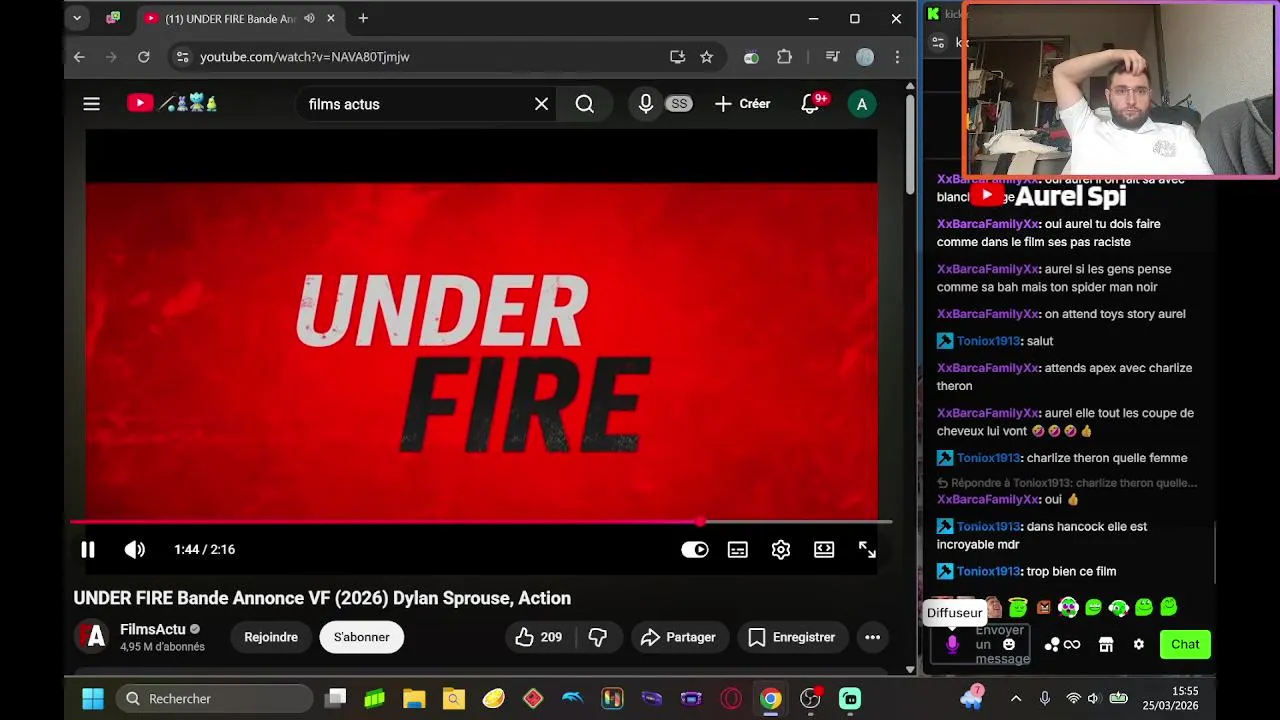Go back in Chrome browser

pos(79,57)
